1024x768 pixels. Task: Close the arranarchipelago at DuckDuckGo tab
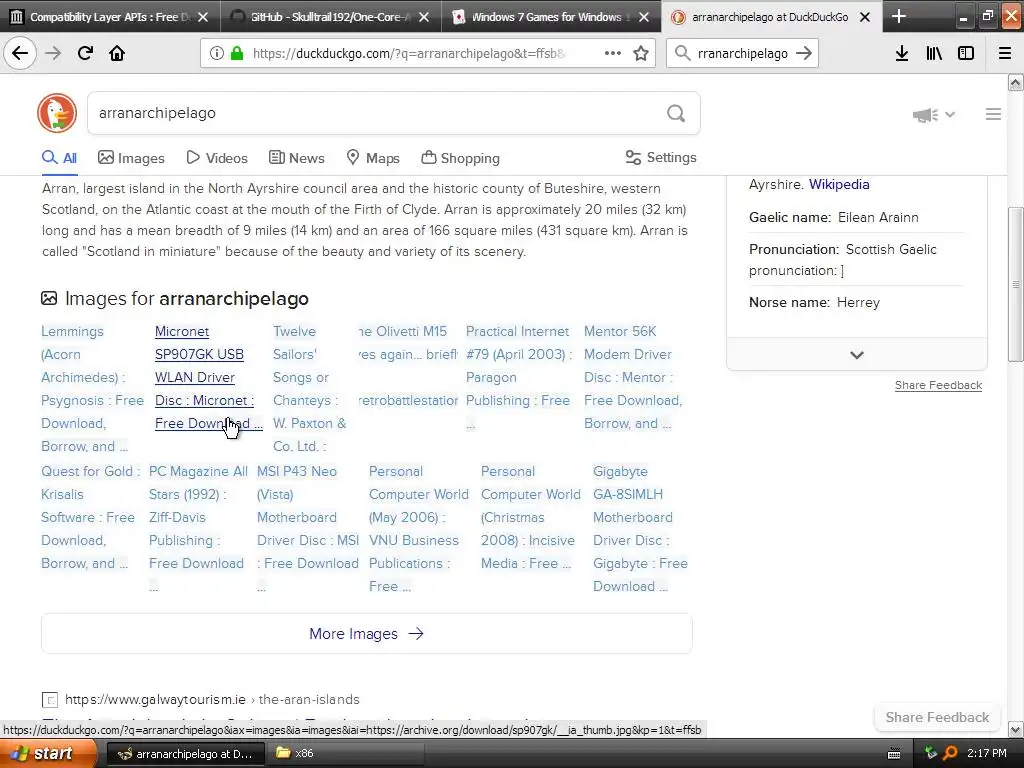(865, 17)
